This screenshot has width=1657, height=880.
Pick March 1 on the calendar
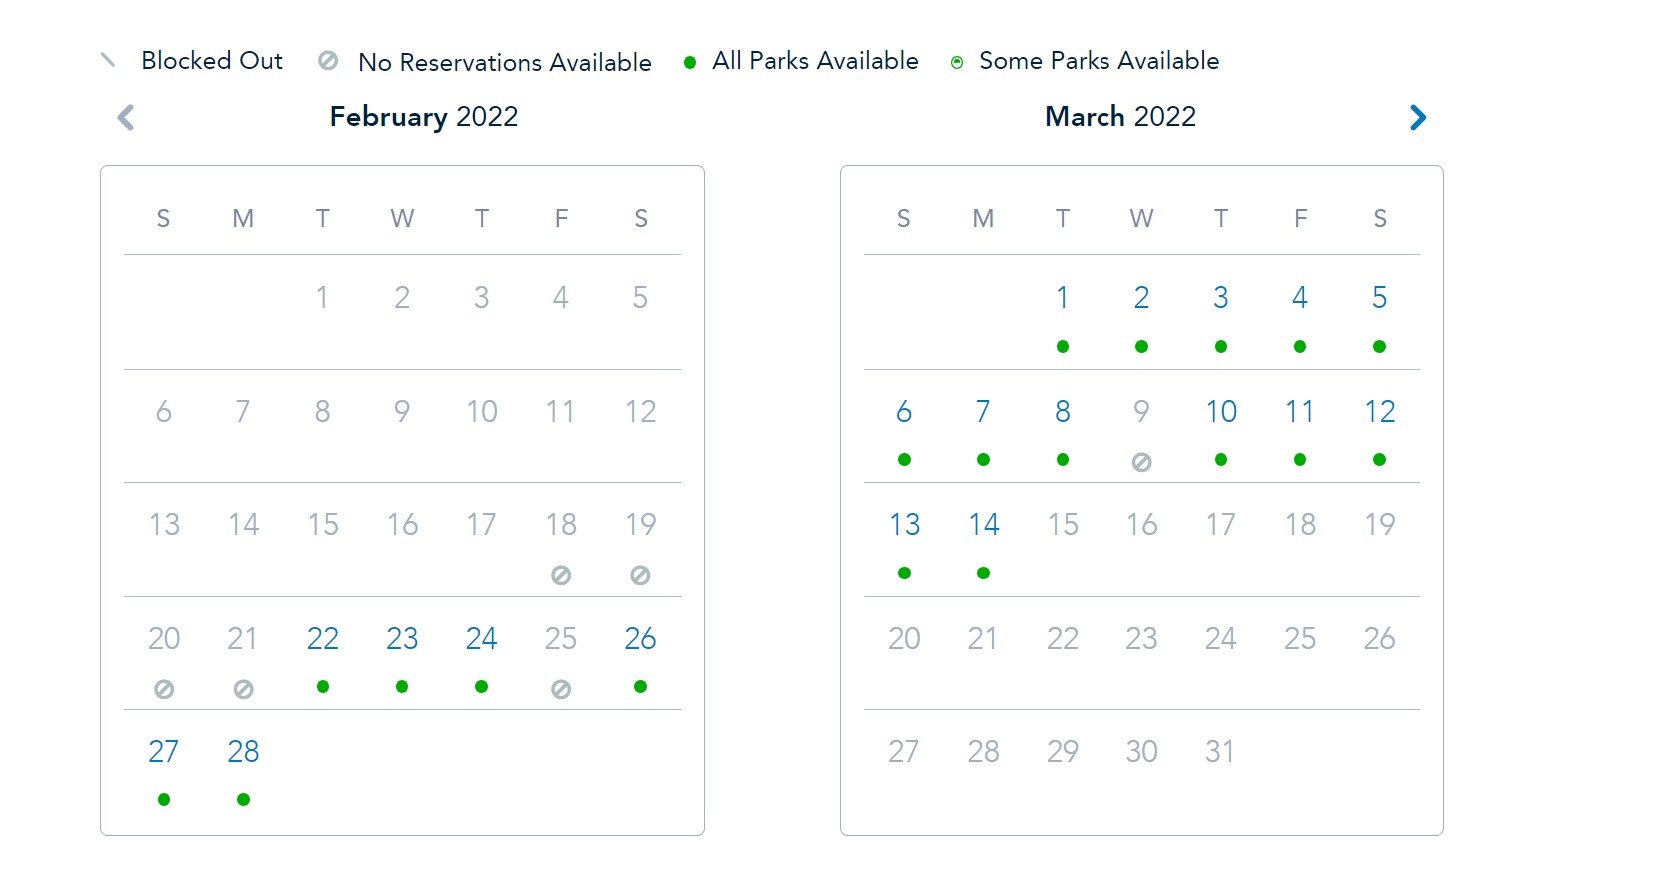(1062, 297)
